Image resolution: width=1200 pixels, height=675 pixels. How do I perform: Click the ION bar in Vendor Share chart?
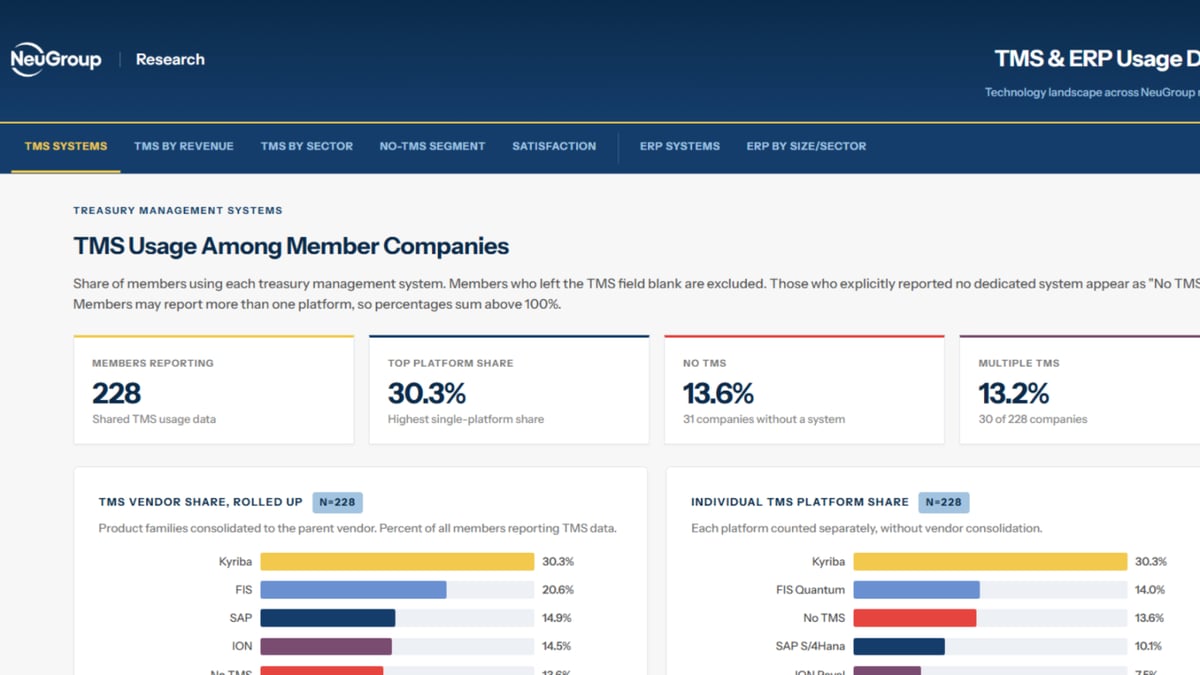(x=326, y=646)
